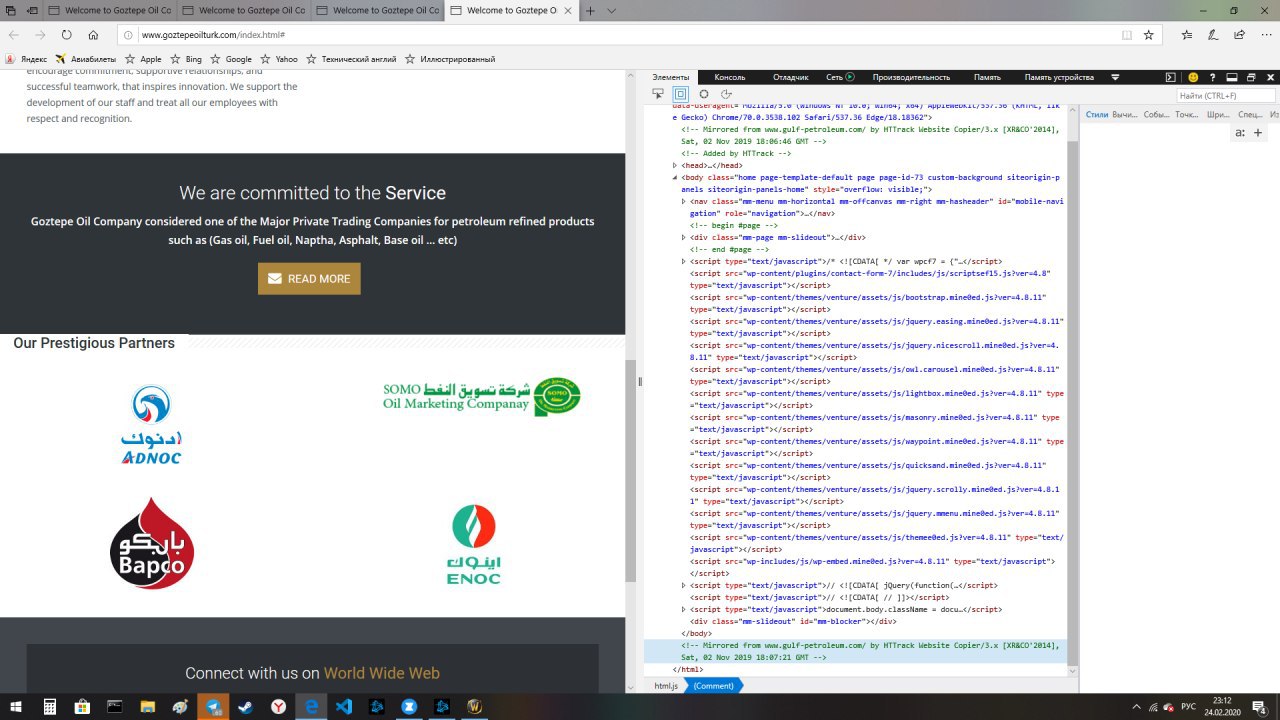Viewport: 1280px width, 720px height.
Task: Switch to the Консоль tab
Action: [x=730, y=77]
